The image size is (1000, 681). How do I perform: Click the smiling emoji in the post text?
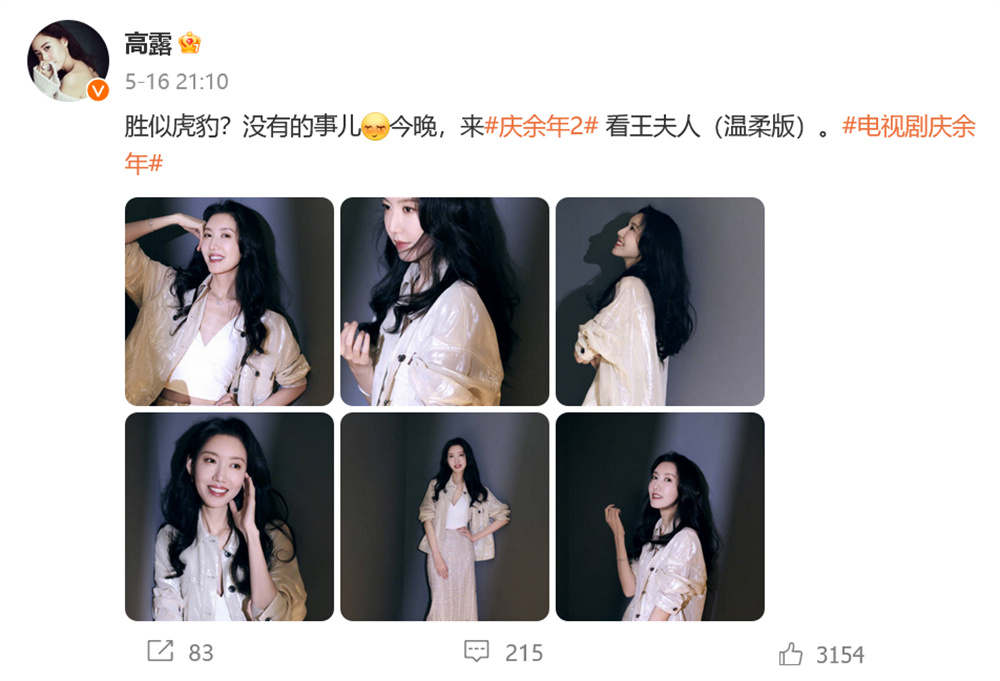pos(375,127)
